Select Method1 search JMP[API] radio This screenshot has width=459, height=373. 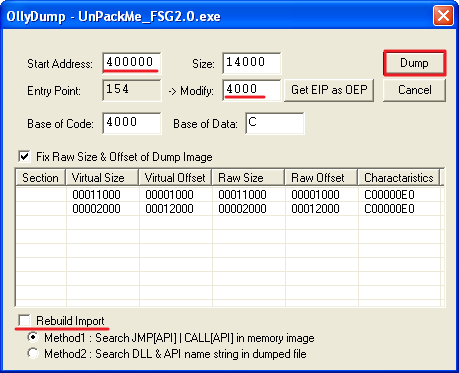[33, 337]
